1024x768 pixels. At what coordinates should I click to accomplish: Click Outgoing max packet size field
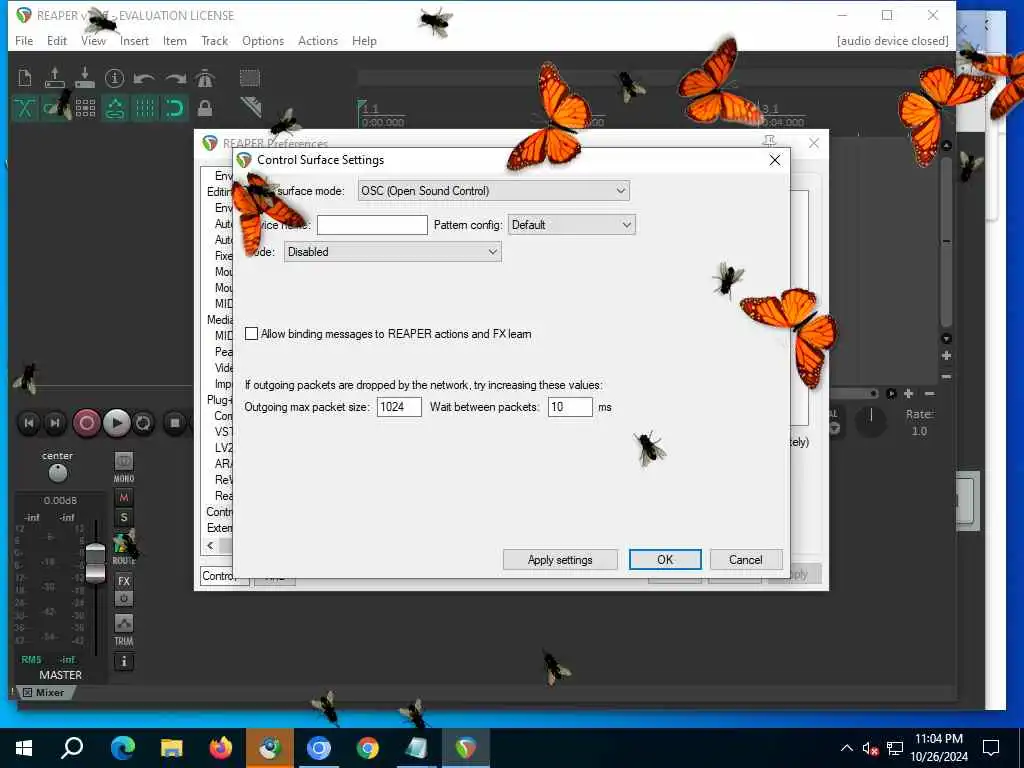point(399,407)
